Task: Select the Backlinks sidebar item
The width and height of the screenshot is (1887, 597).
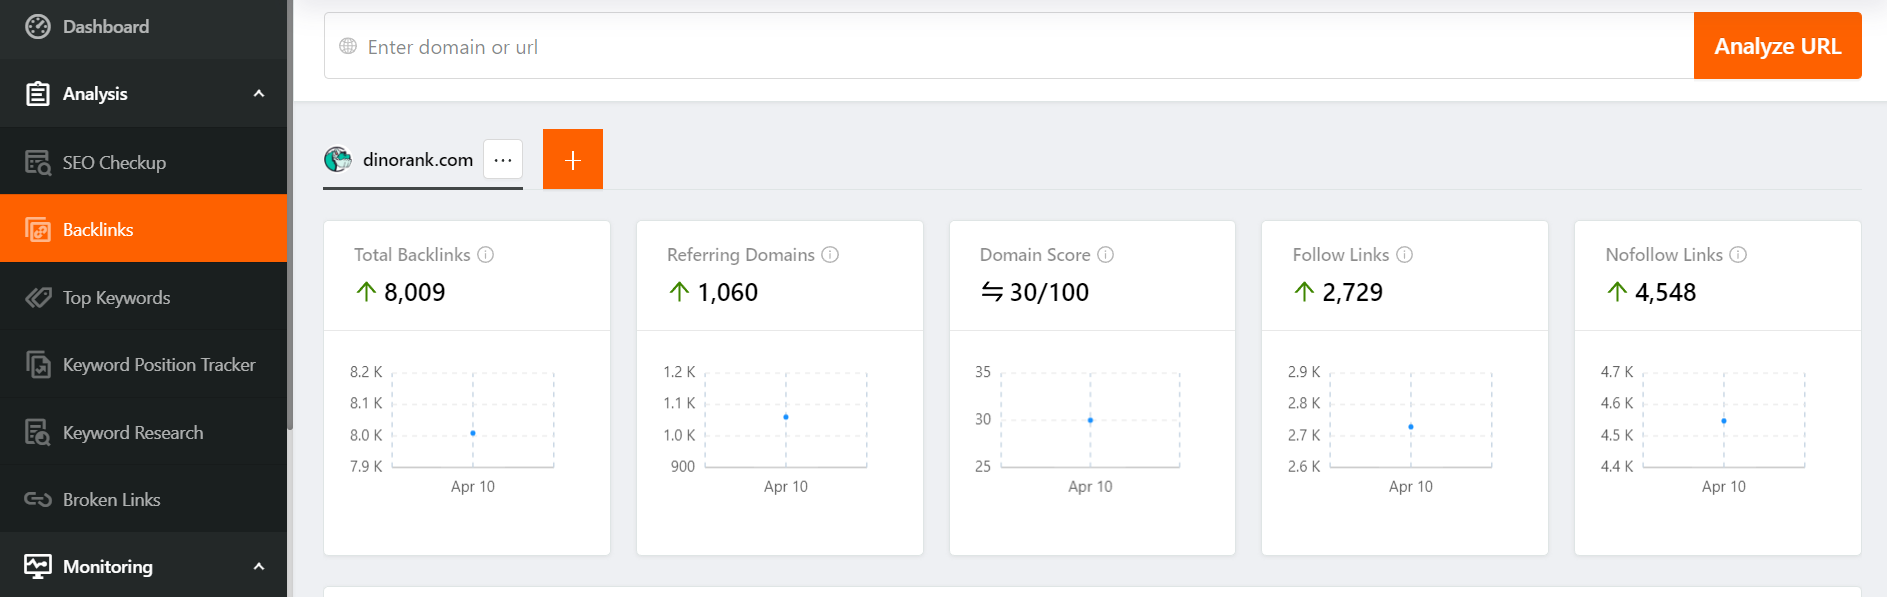Action: [x=143, y=229]
